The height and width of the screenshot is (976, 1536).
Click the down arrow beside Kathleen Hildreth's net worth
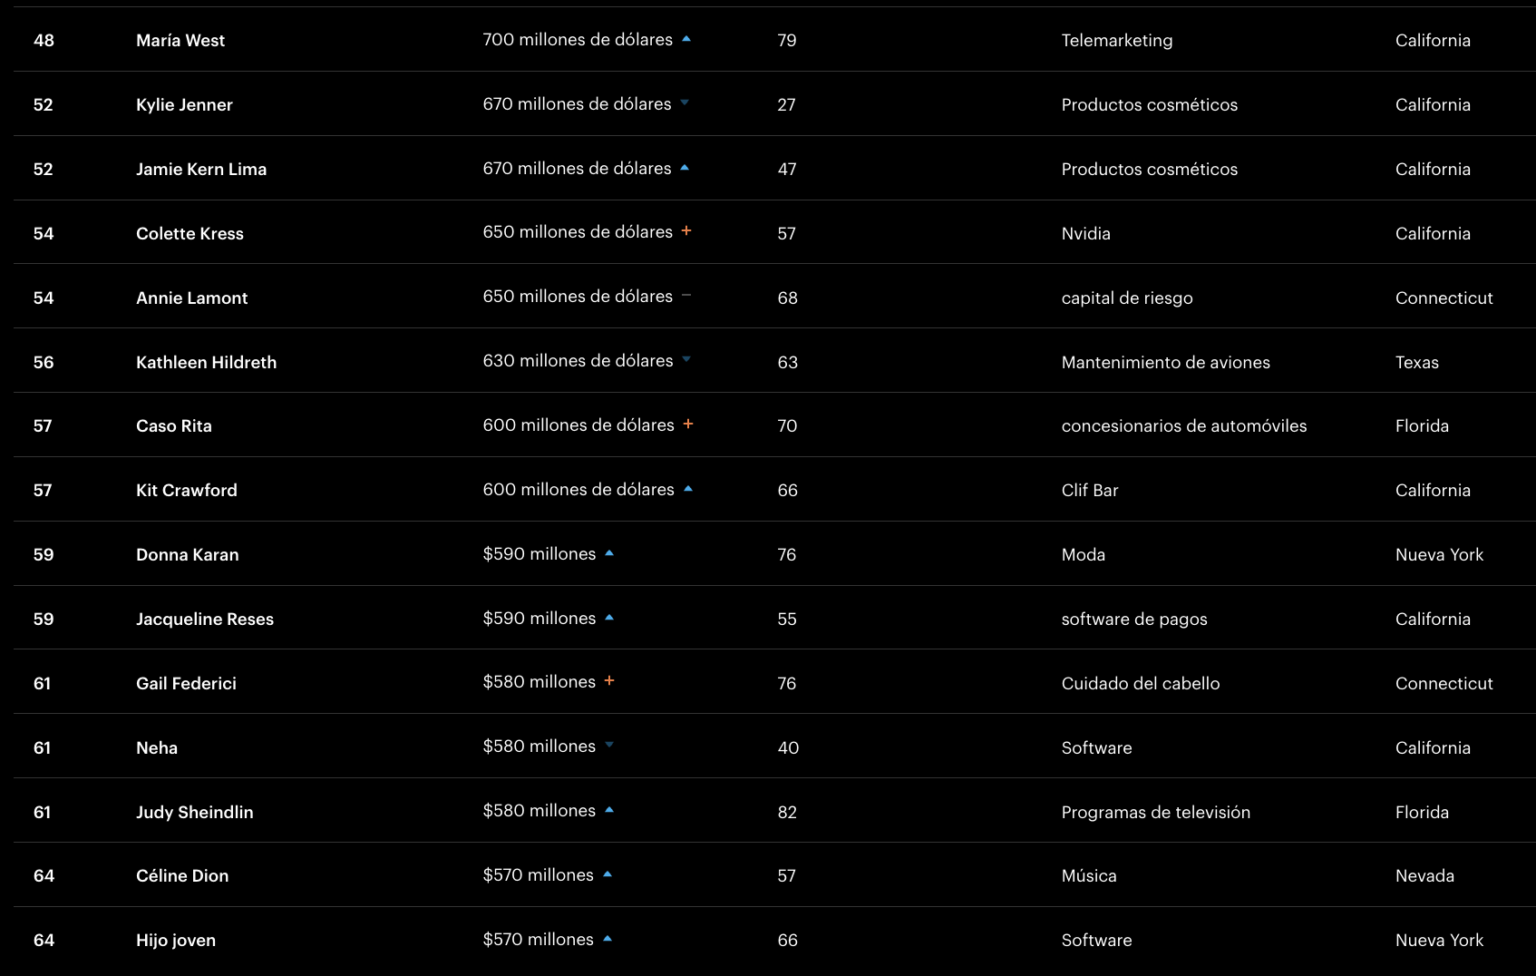click(x=686, y=360)
